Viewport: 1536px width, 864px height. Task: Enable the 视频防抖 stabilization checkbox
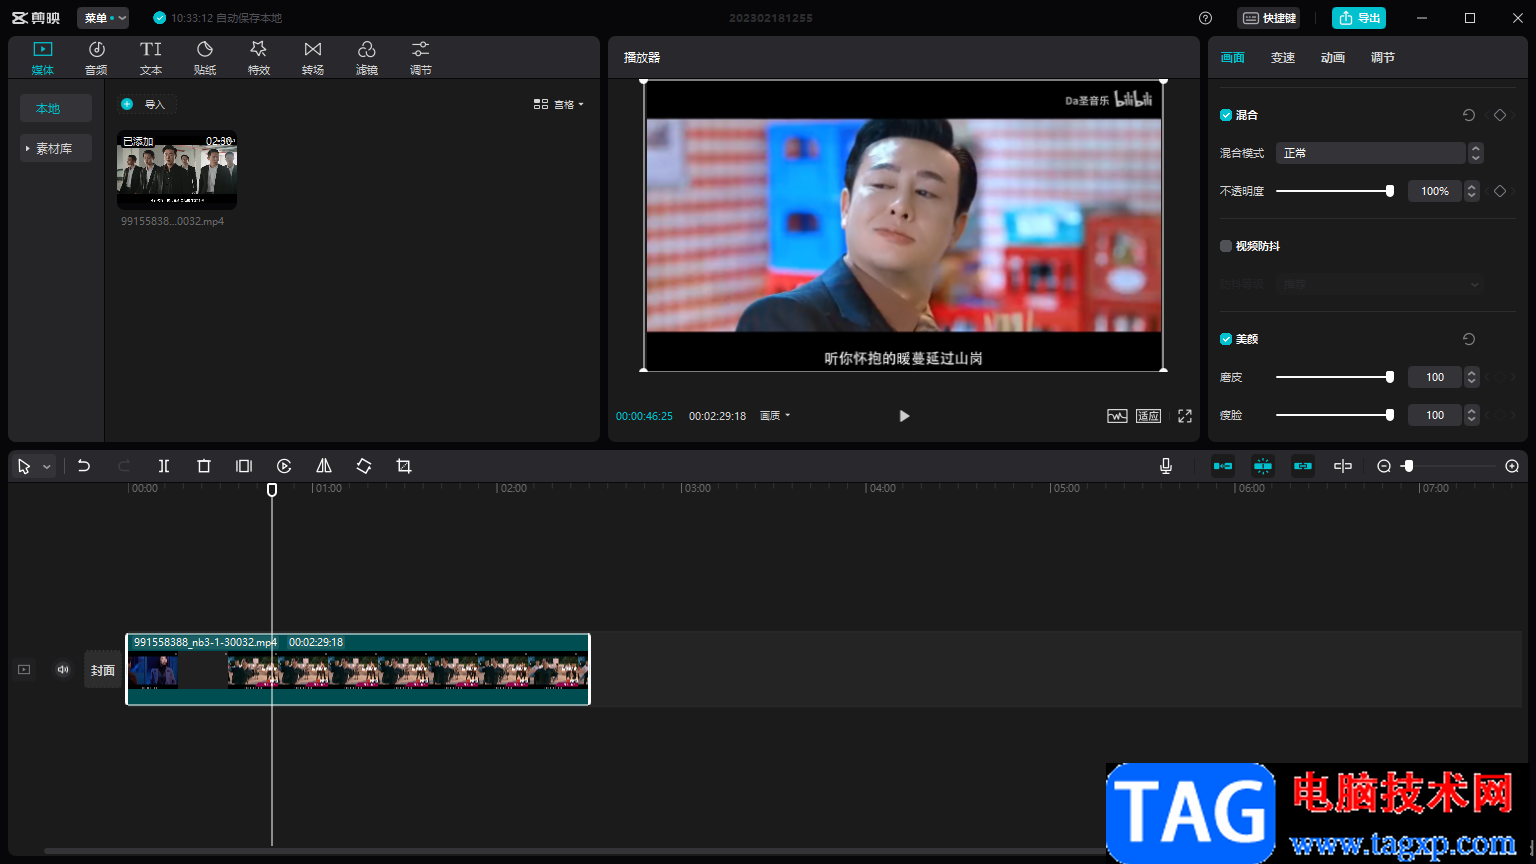click(x=1226, y=246)
